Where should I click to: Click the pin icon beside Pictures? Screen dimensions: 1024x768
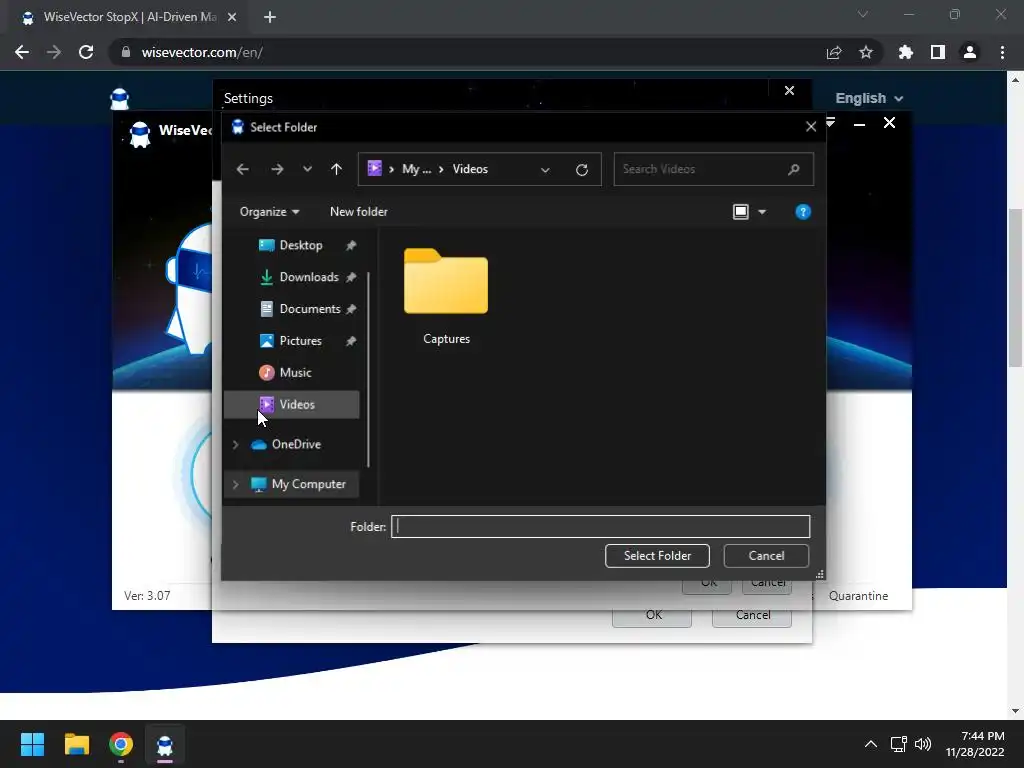point(351,341)
